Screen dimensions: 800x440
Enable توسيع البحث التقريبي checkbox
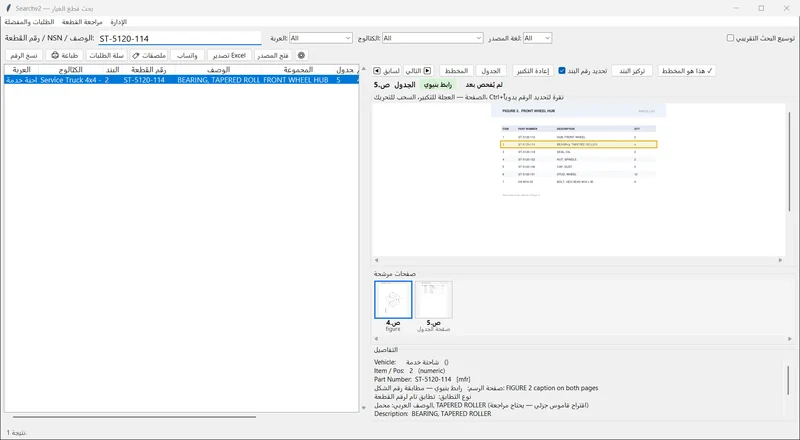pyautogui.click(x=730, y=38)
